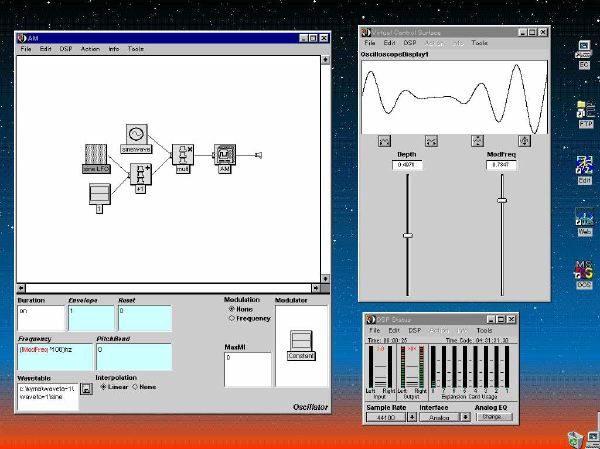Viewport: 600px width, 449px height.
Task: Click the Duration field showing on
Action: [x=41, y=318]
